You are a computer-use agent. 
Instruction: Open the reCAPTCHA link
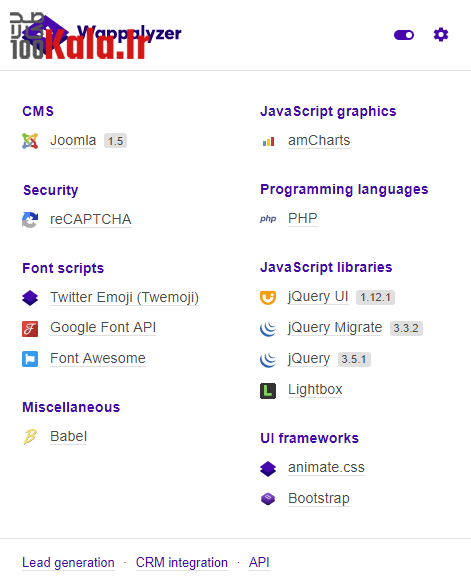click(90, 219)
